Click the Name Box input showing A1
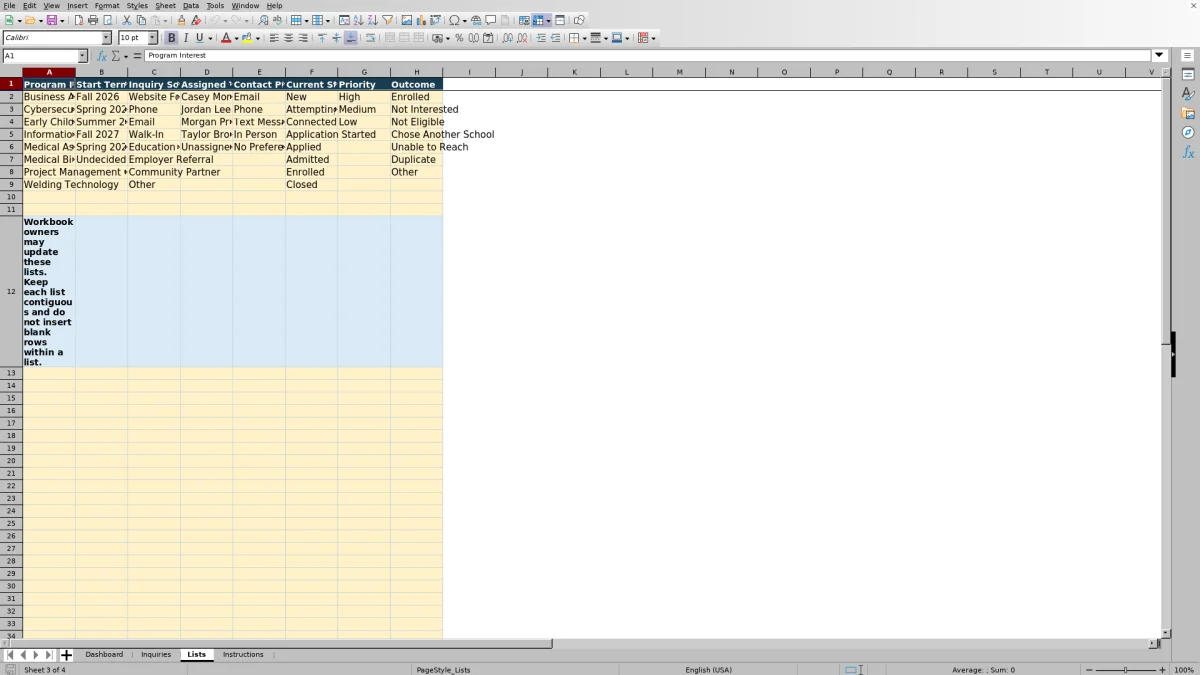This screenshot has width=1200, height=675. [40, 56]
